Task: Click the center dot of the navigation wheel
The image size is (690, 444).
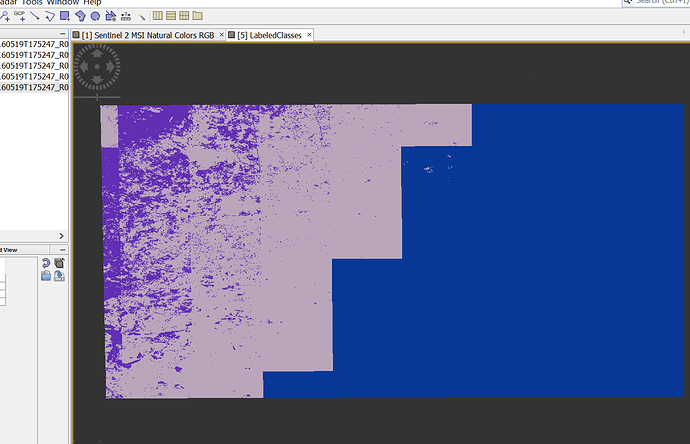Action: point(97,67)
